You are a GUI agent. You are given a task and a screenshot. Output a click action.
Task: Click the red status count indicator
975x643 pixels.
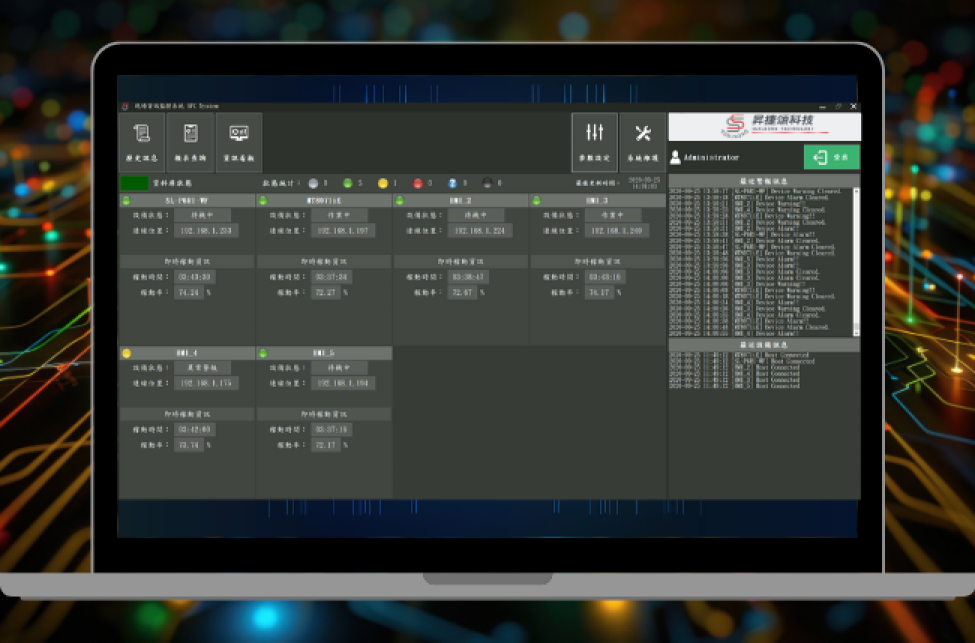click(x=417, y=184)
